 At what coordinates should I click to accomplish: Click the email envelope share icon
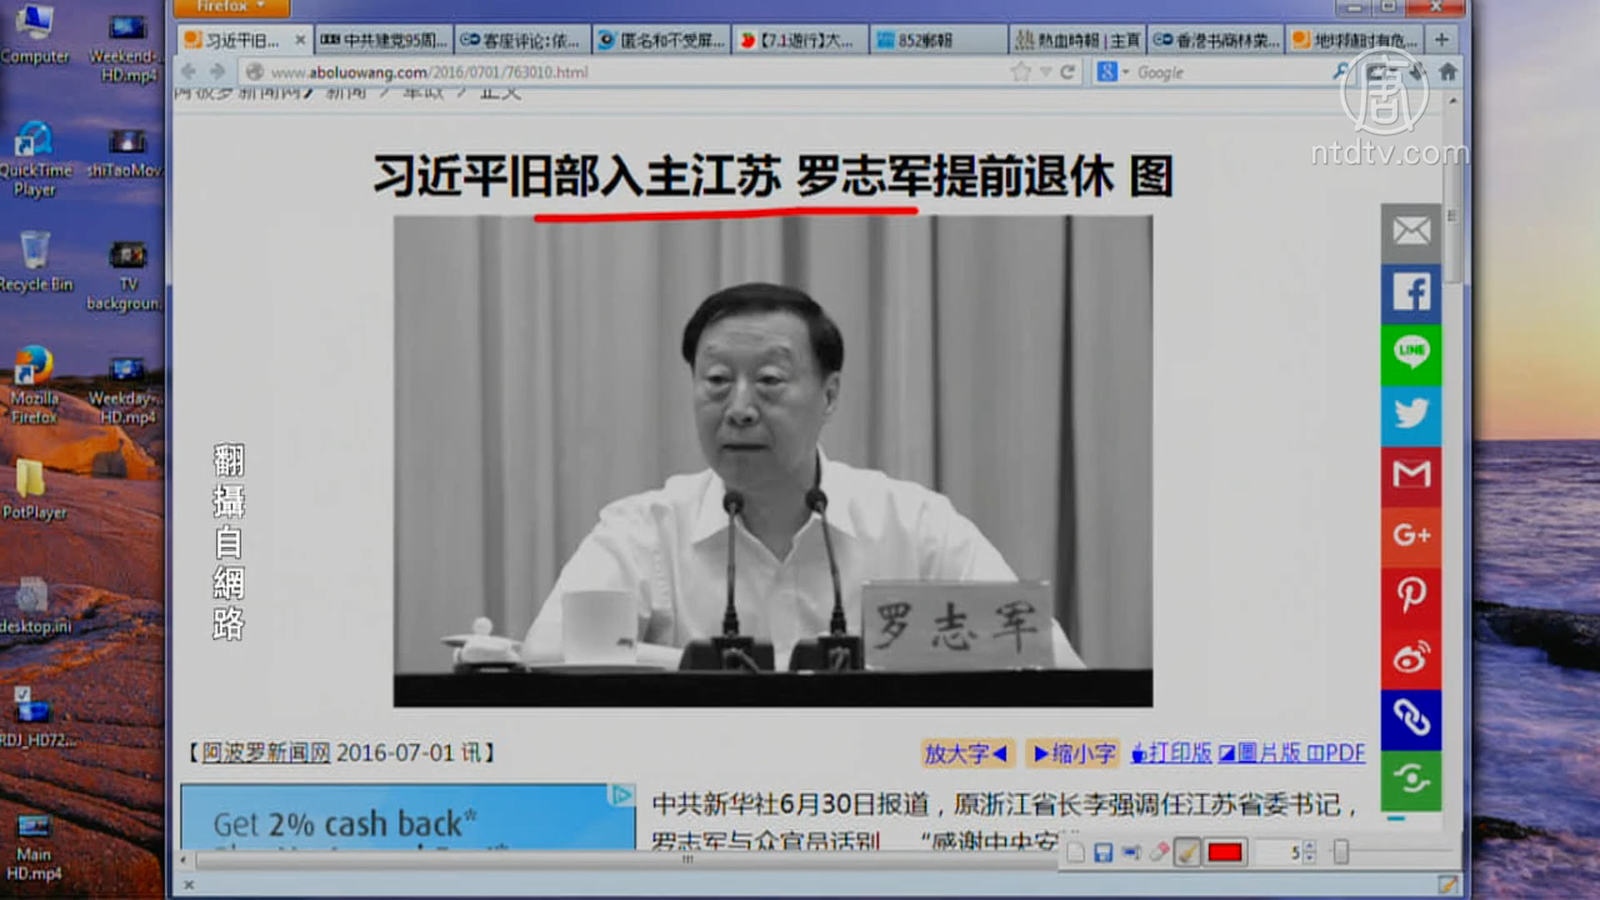tap(1411, 232)
